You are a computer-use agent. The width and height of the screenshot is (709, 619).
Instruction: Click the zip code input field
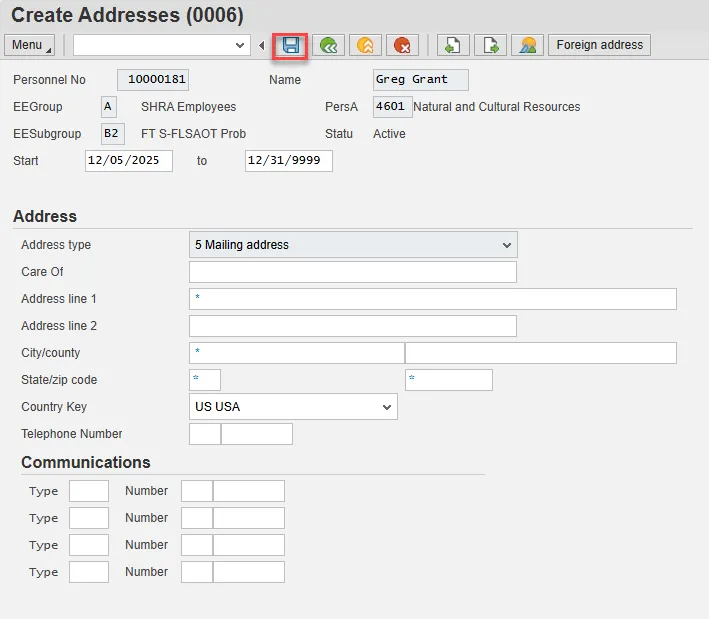click(x=448, y=380)
